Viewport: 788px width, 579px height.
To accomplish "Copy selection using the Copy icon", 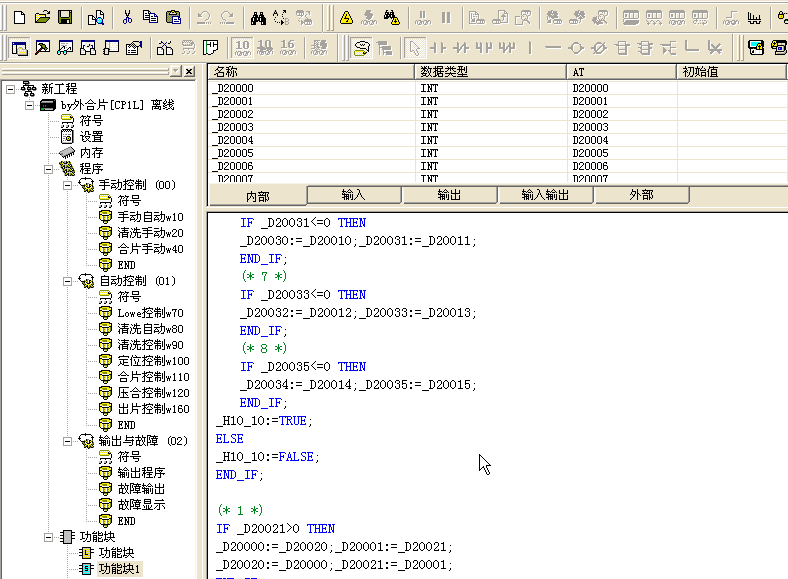I will coord(150,18).
